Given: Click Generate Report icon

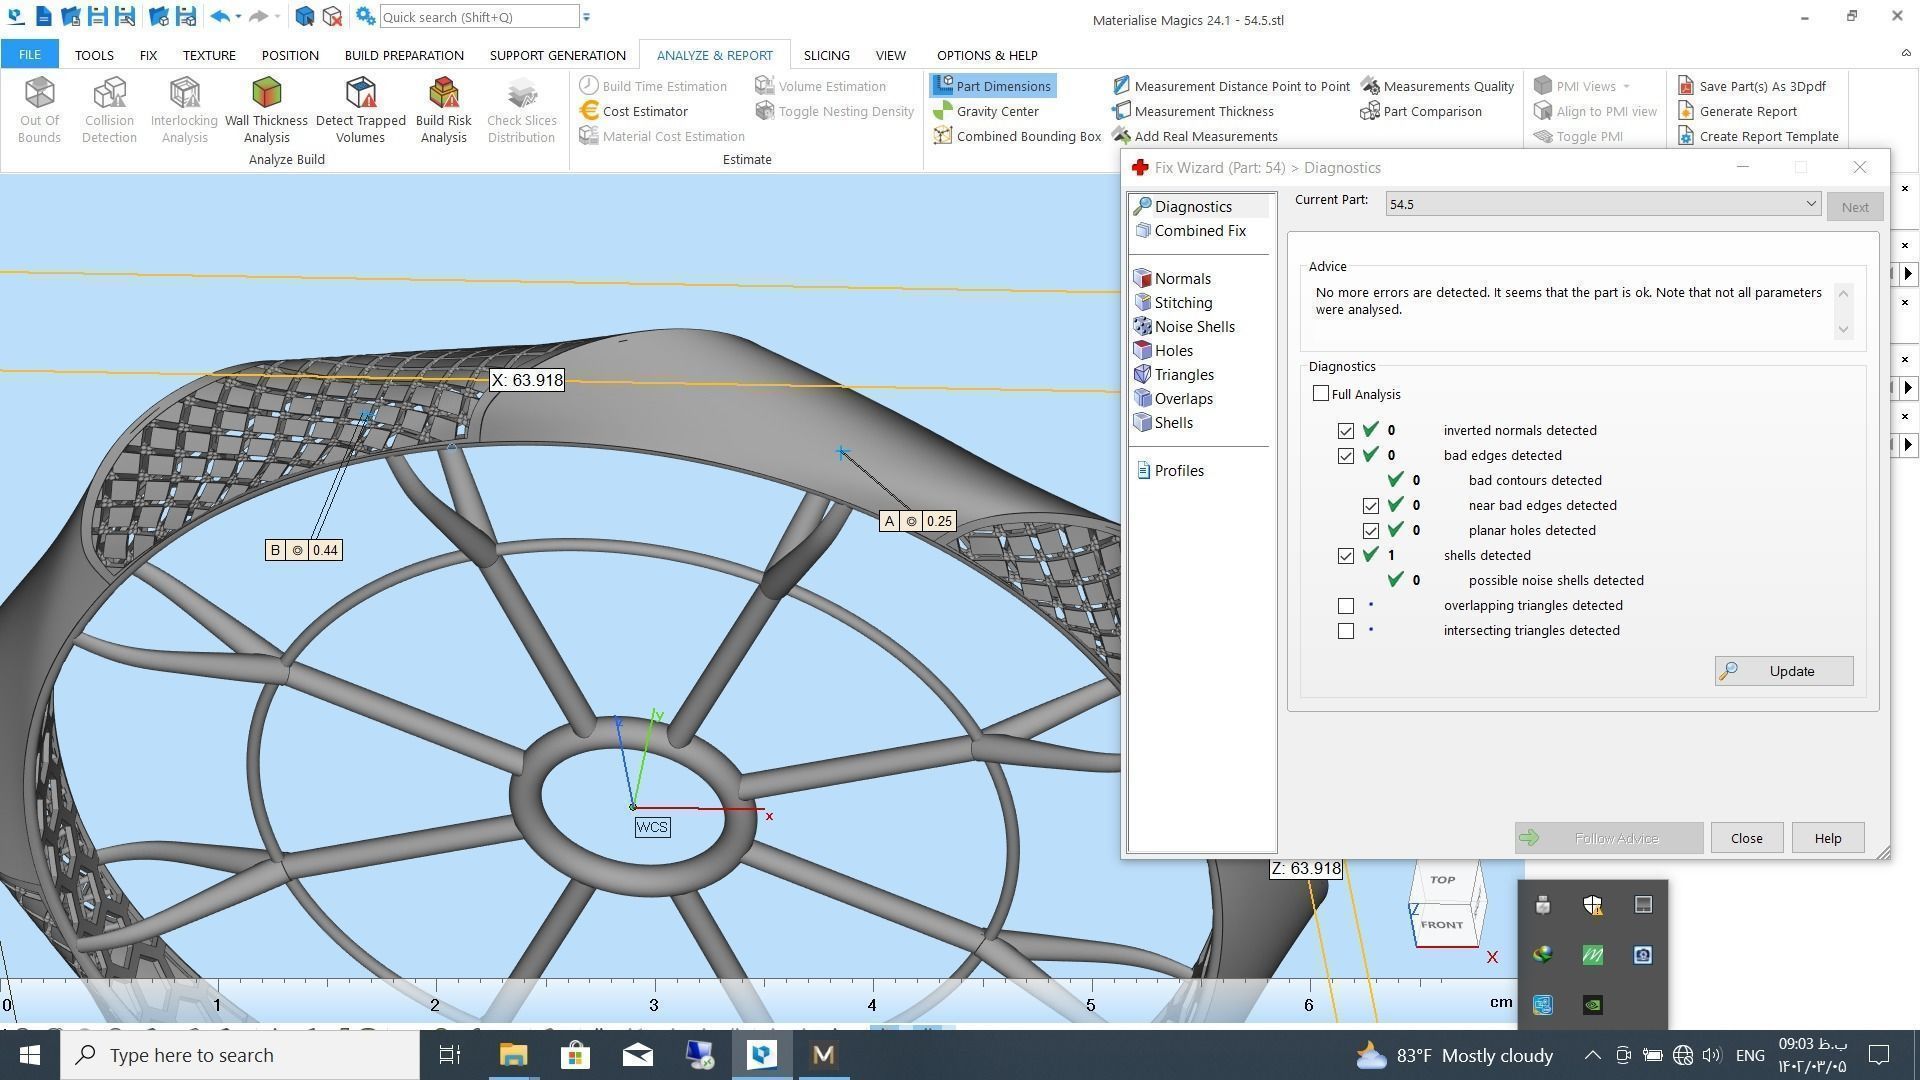Looking at the screenshot, I should [x=1747, y=111].
